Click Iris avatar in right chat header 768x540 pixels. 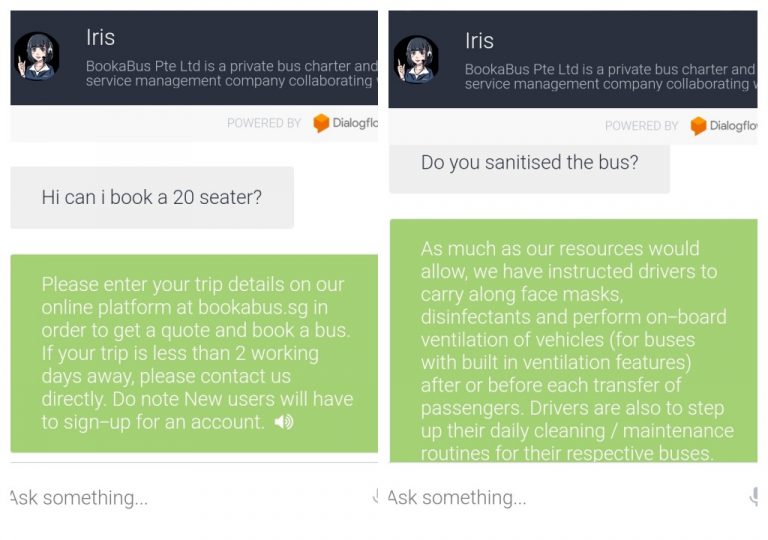tap(416, 59)
